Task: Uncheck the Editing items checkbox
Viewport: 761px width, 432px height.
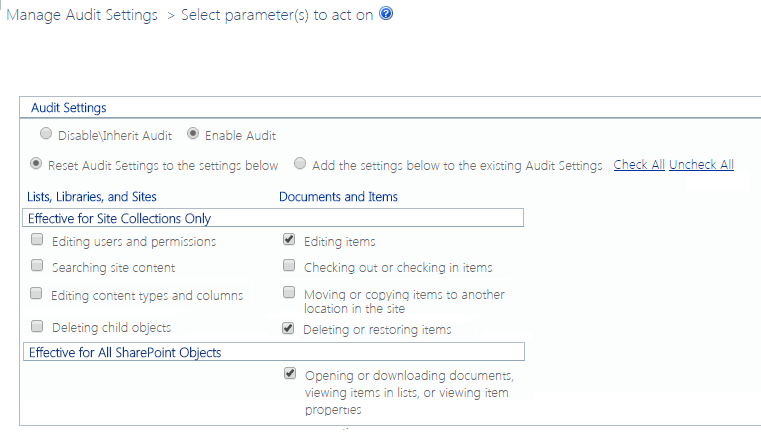Action: (289, 240)
